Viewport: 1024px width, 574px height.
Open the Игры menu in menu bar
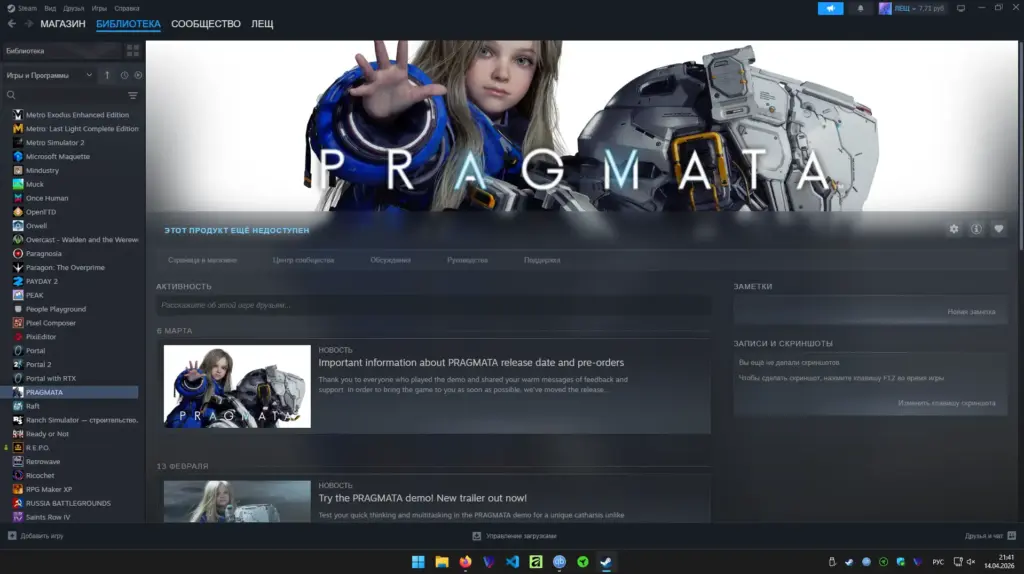point(99,8)
